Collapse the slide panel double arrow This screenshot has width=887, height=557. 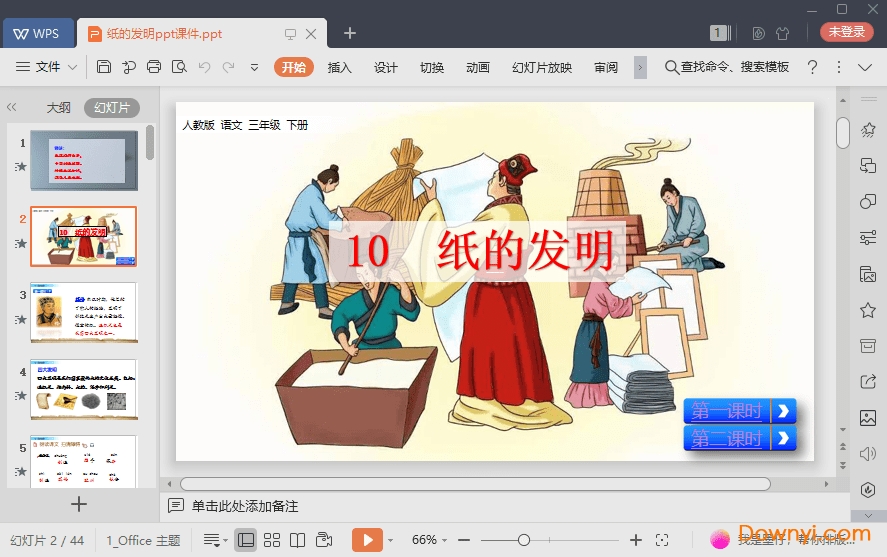pos(11,107)
